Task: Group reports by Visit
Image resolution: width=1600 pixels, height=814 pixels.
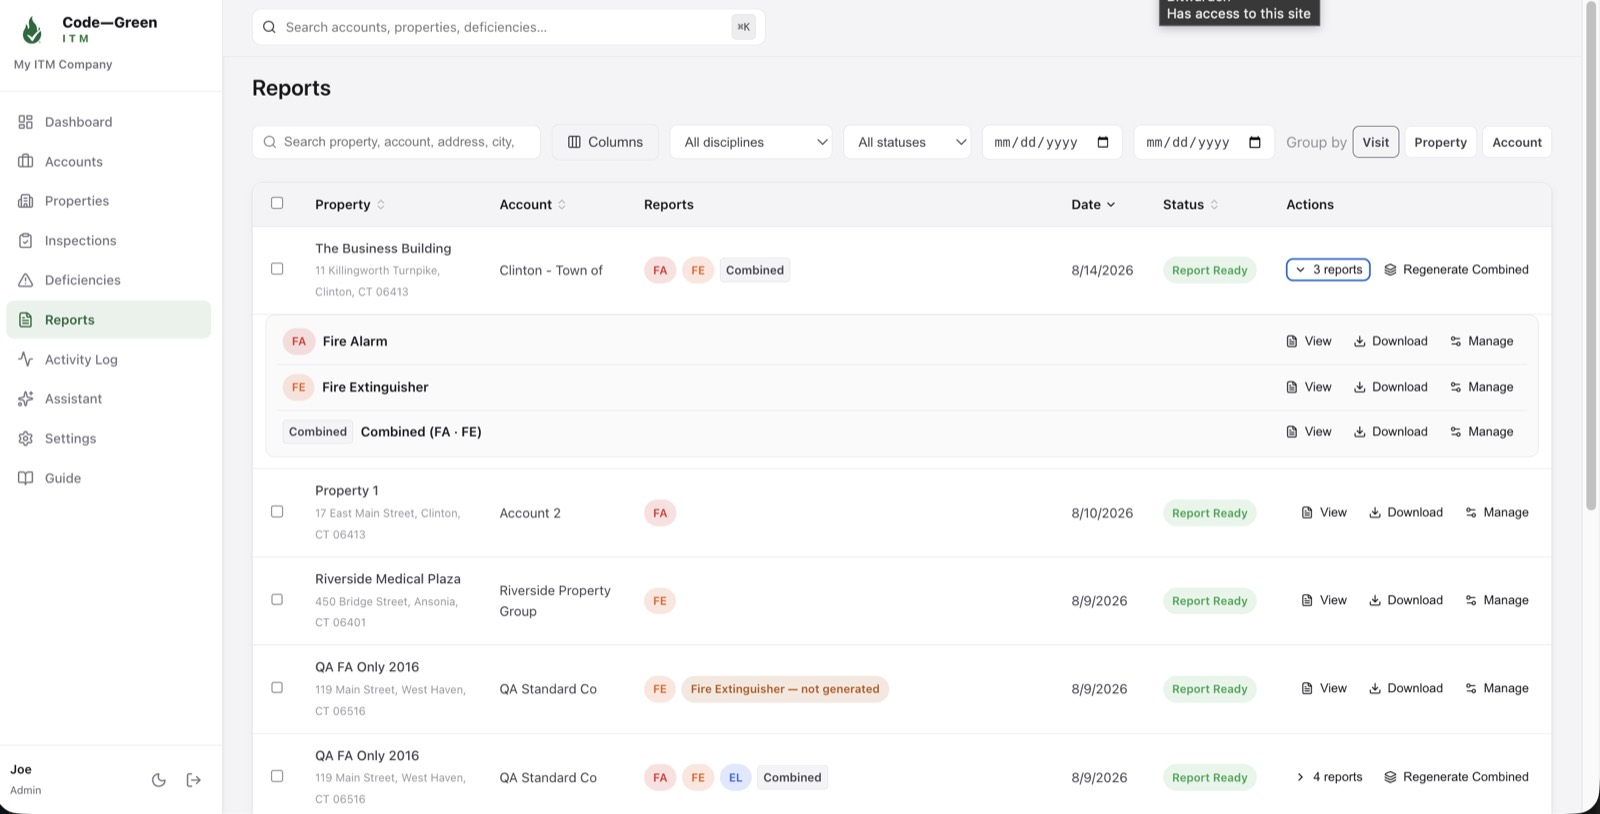Action: coord(1376,142)
